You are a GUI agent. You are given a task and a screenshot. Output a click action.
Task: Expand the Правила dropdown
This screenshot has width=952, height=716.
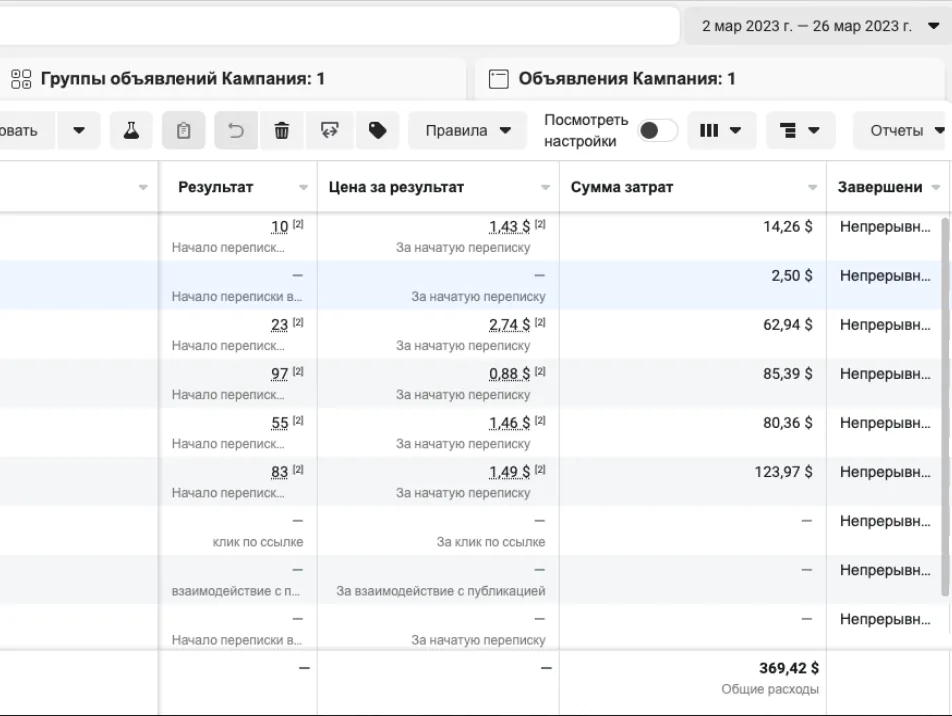tap(467, 130)
